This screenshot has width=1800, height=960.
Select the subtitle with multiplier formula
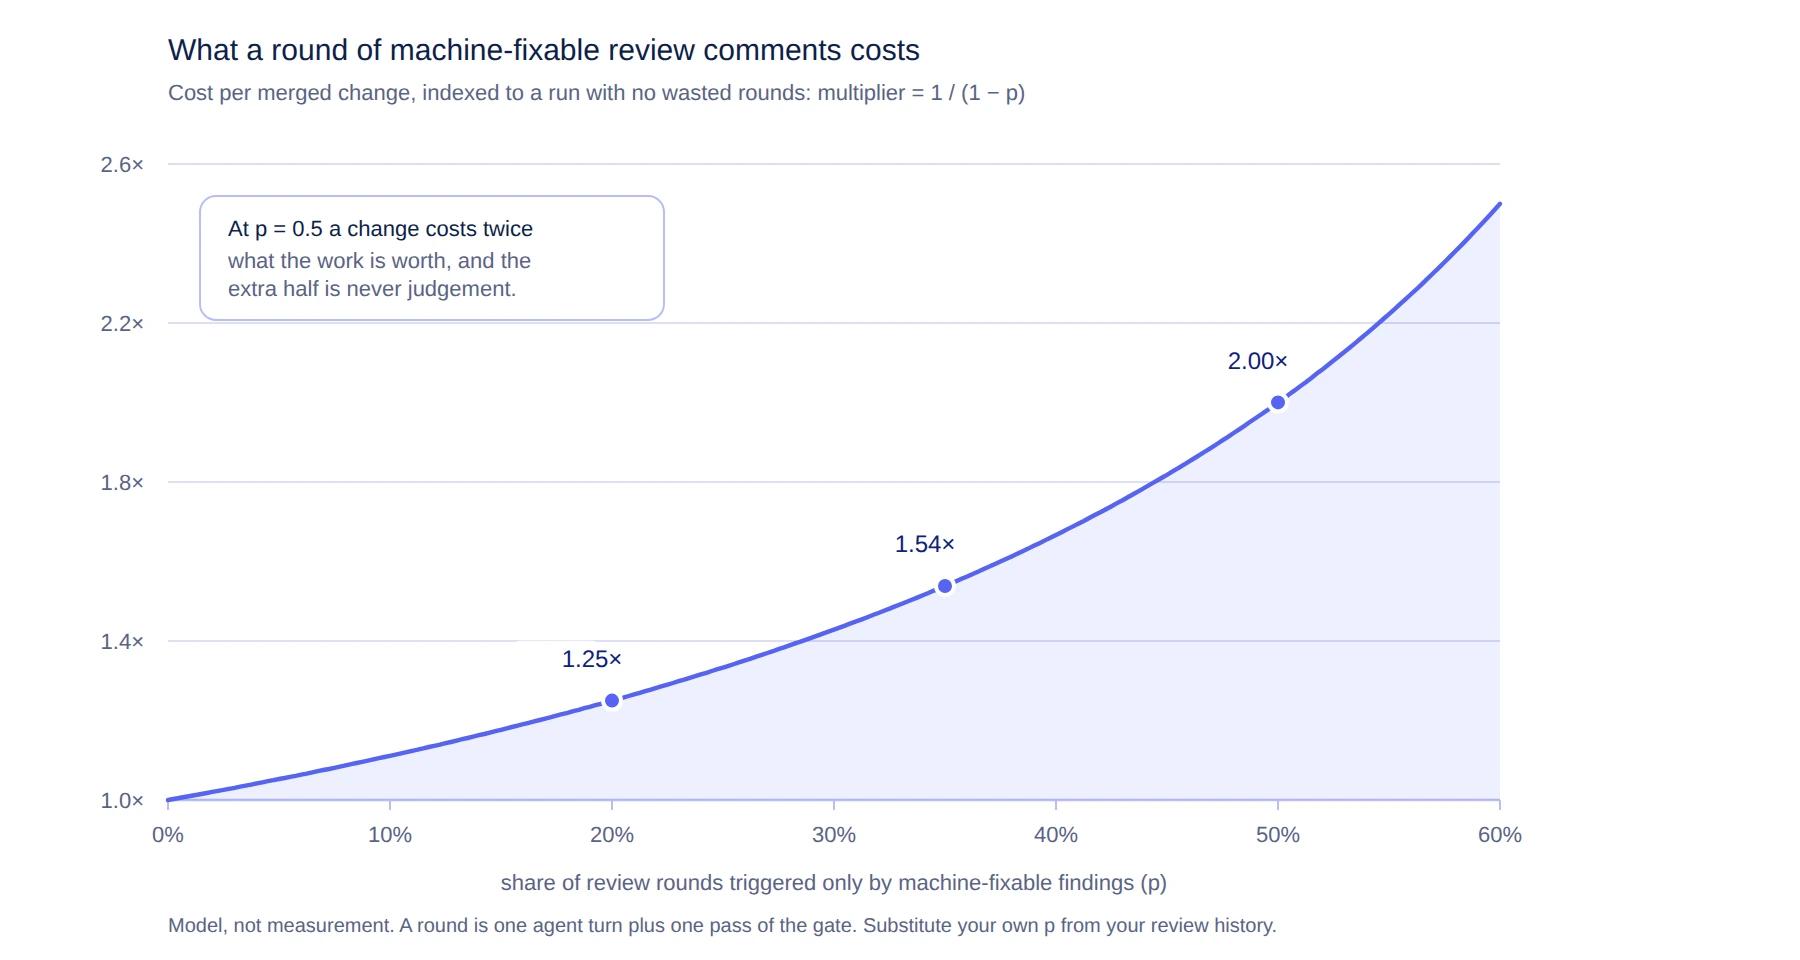(x=596, y=93)
